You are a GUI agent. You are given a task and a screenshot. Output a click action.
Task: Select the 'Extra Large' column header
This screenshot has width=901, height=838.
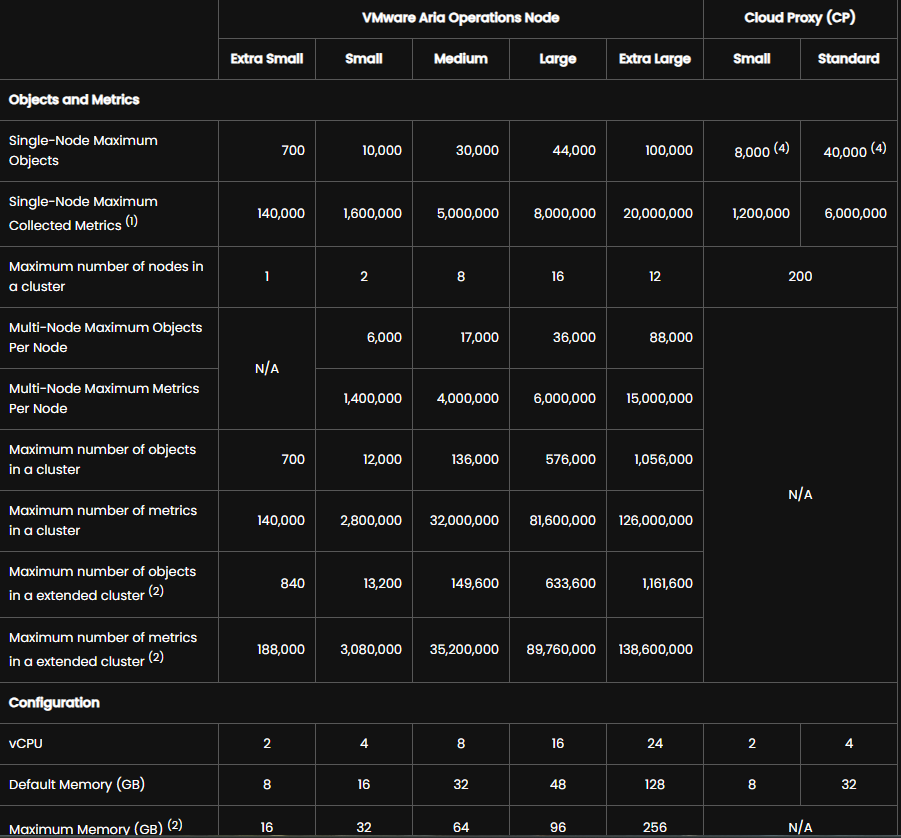click(654, 59)
